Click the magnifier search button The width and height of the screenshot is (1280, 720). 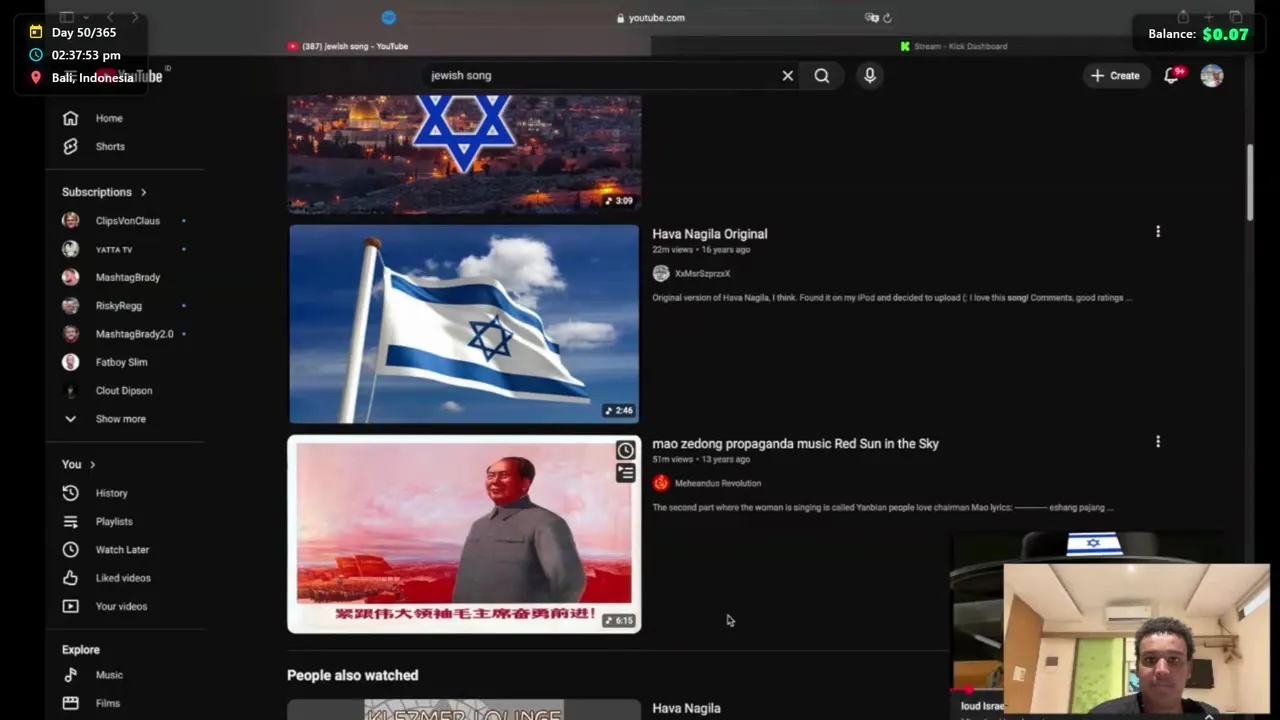coord(822,75)
